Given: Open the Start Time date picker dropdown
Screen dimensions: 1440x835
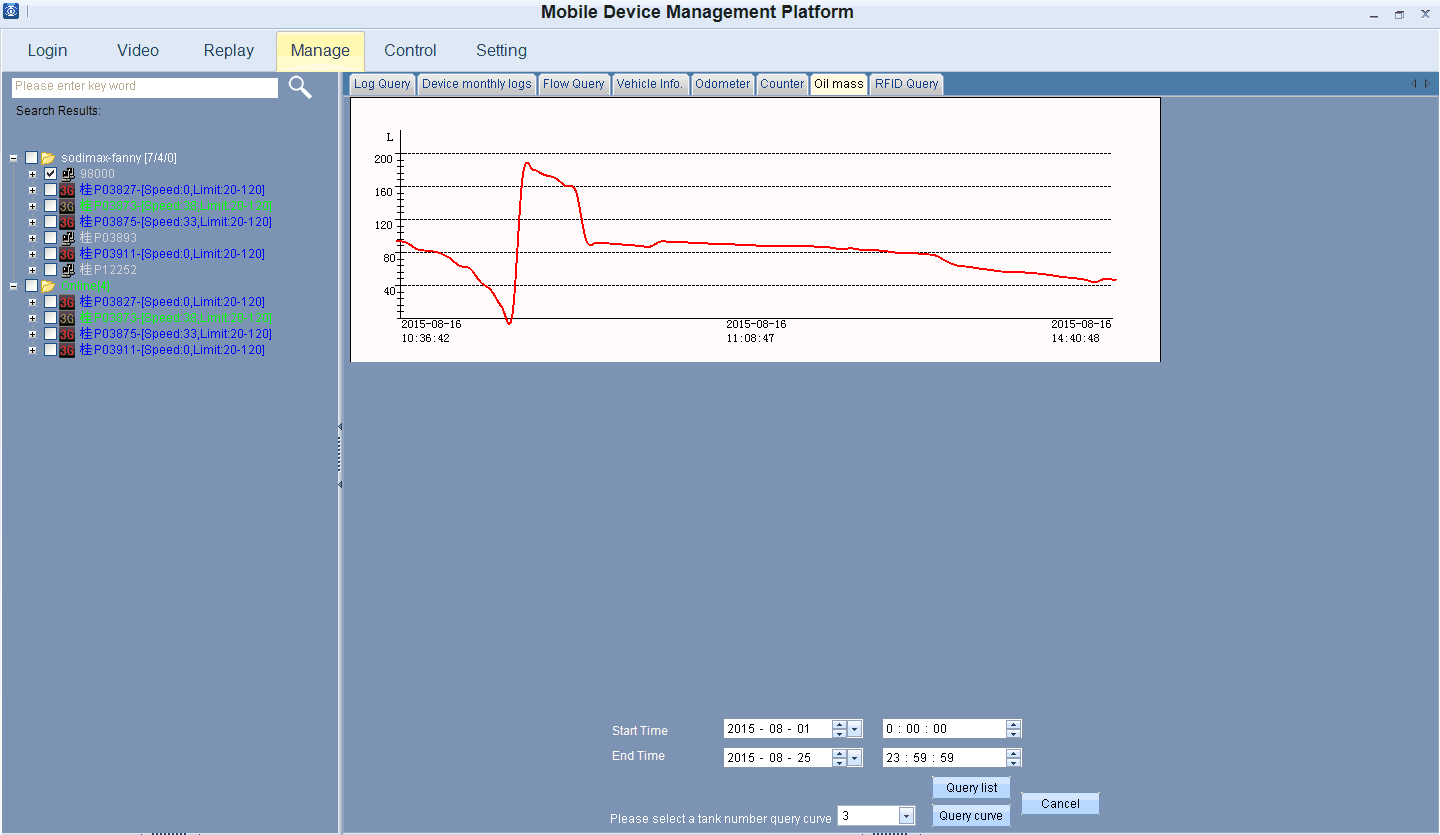Looking at the screenshot, I should pyautogui.click(x=855, y=729).
